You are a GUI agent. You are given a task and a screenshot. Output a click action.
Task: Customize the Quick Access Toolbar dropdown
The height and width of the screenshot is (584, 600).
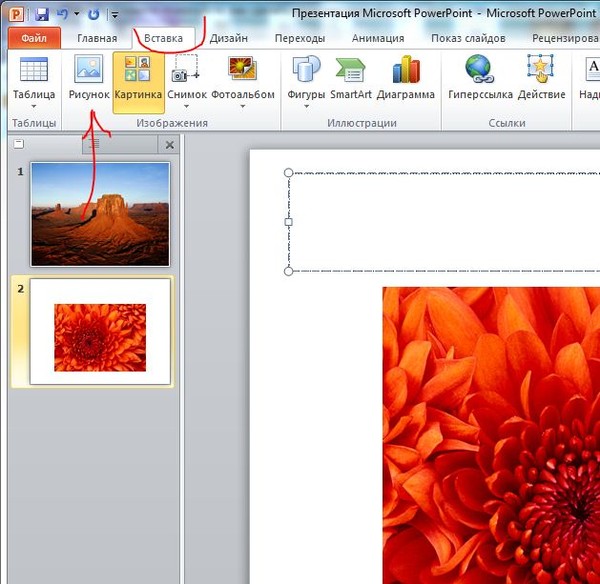(x=114, y=15)
